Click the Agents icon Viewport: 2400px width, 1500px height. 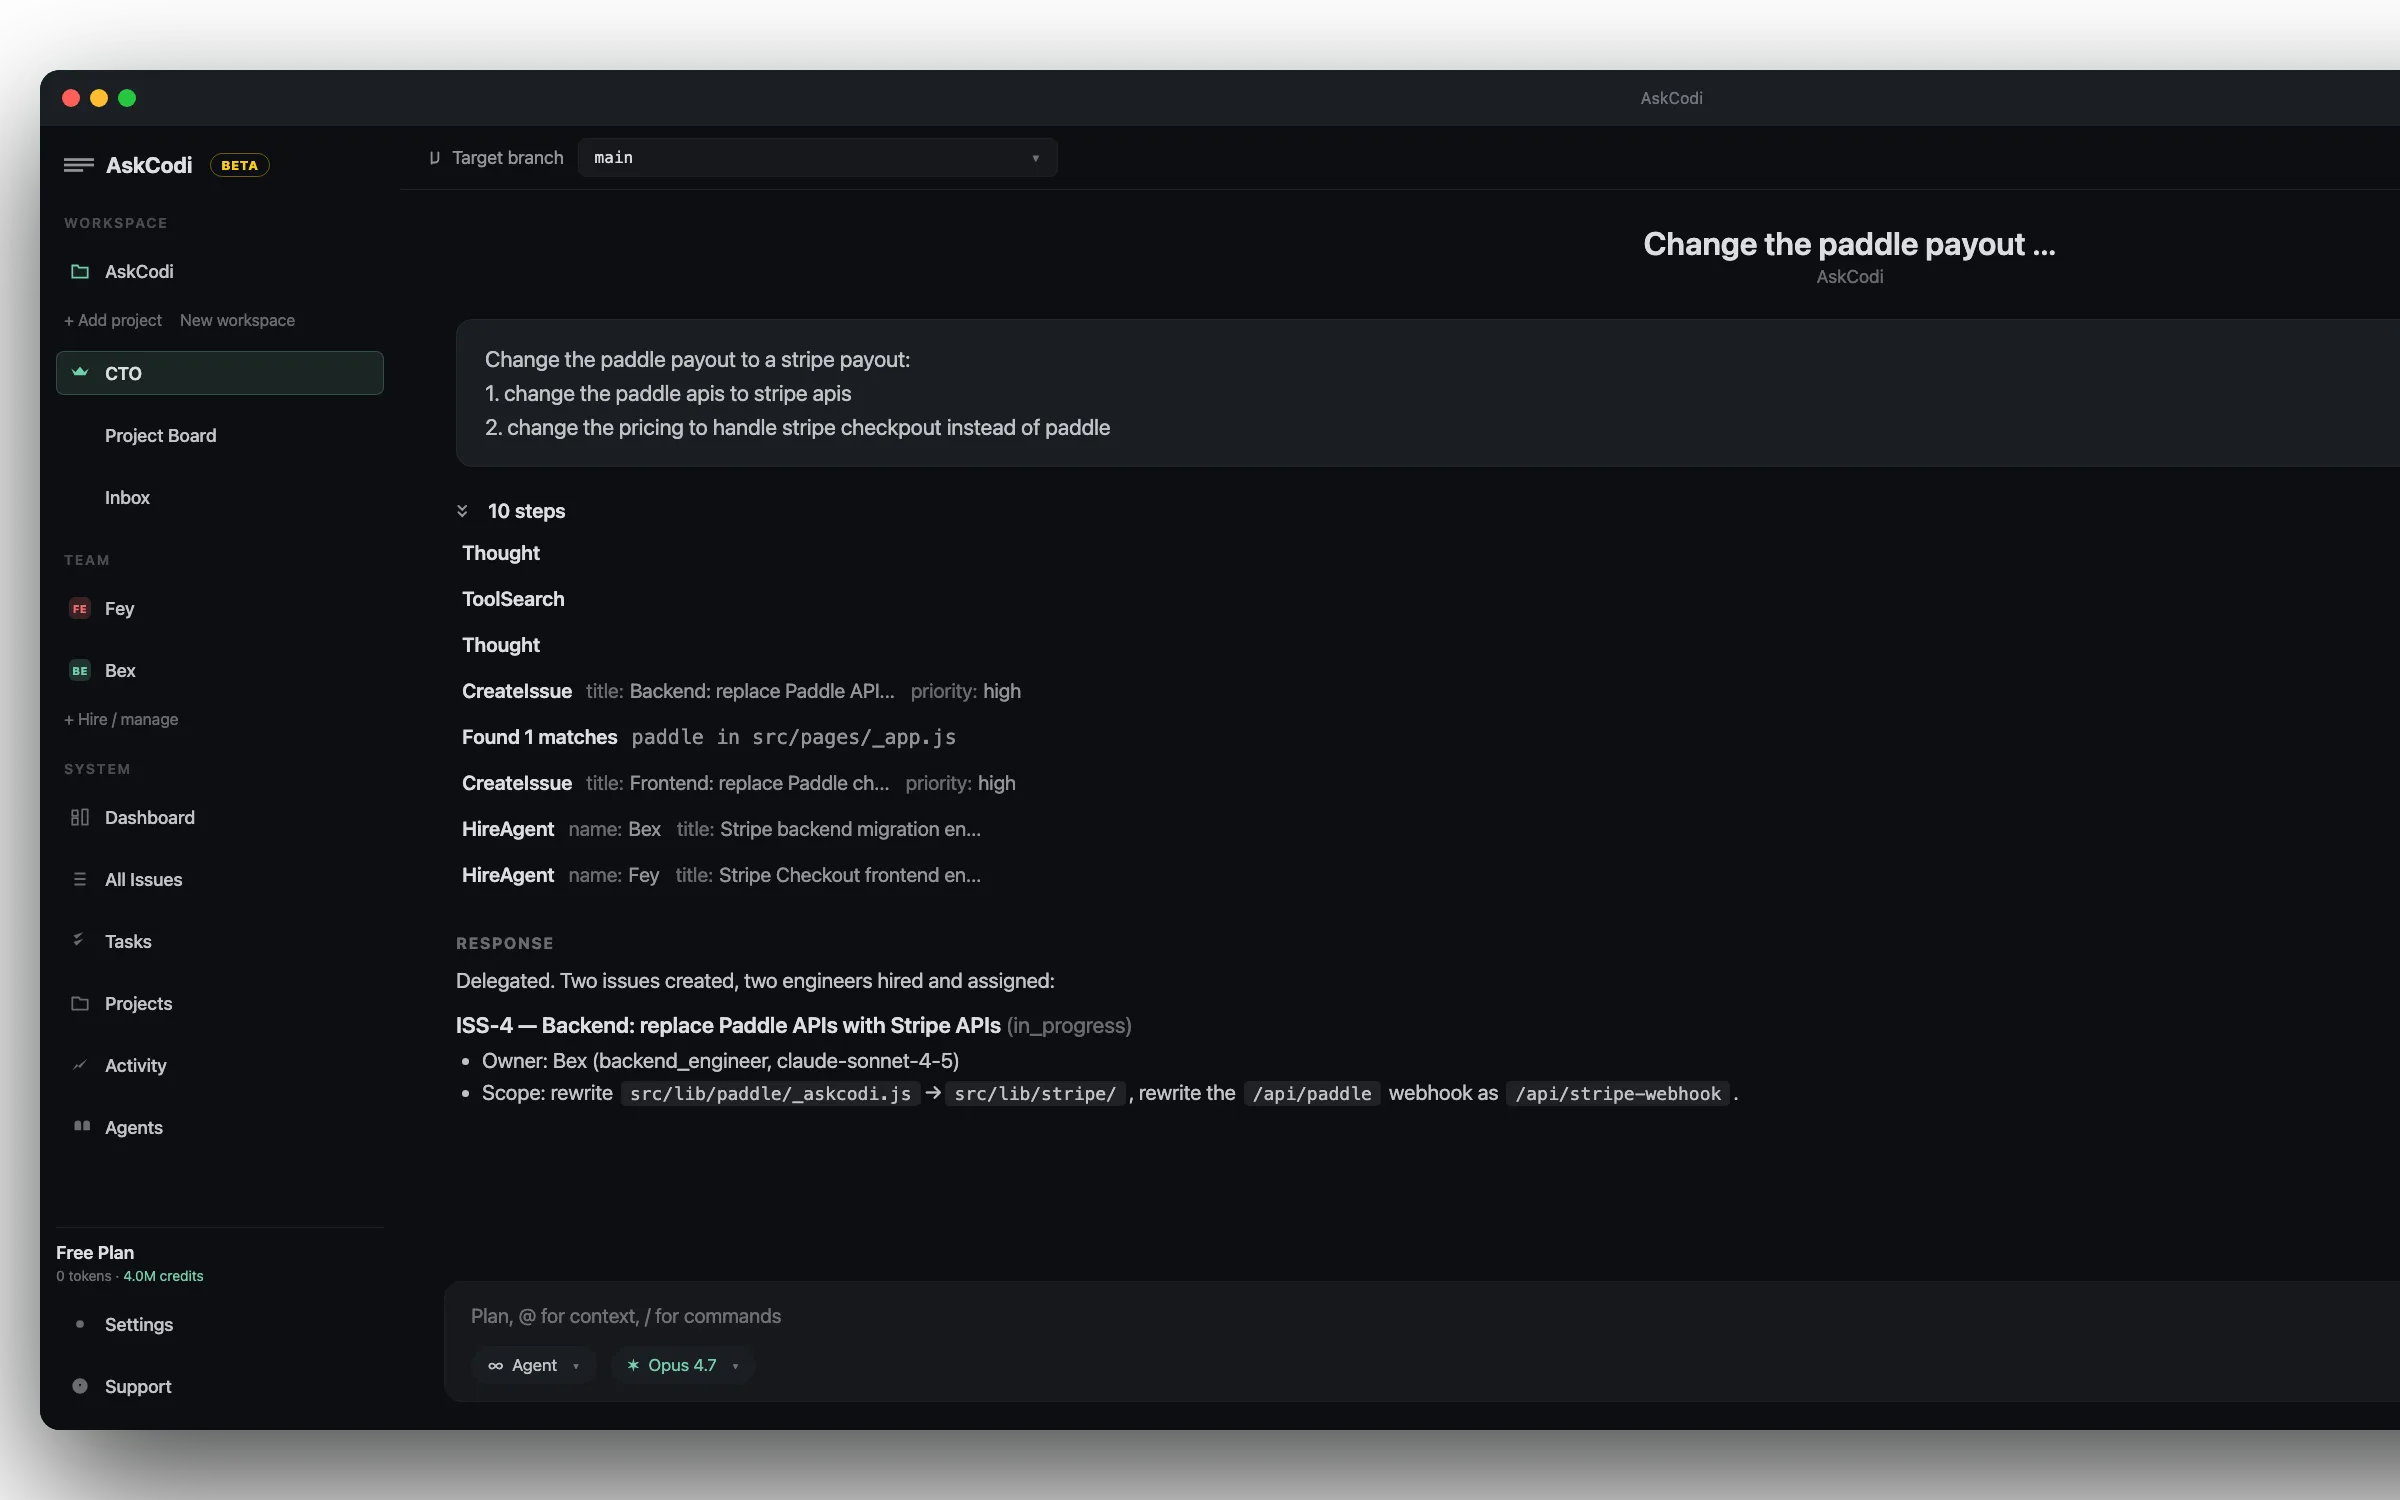(x=82, y=1126)
